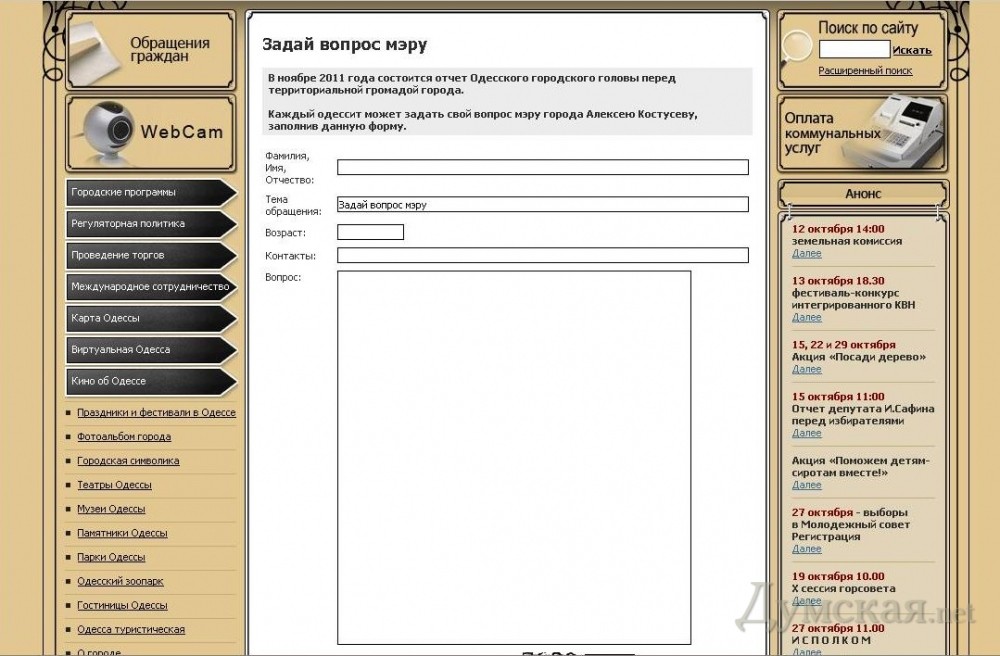Viewport: 1000px width, 656px height.
Task: Open the Проведение торгов section
Action: click(150, 255)
